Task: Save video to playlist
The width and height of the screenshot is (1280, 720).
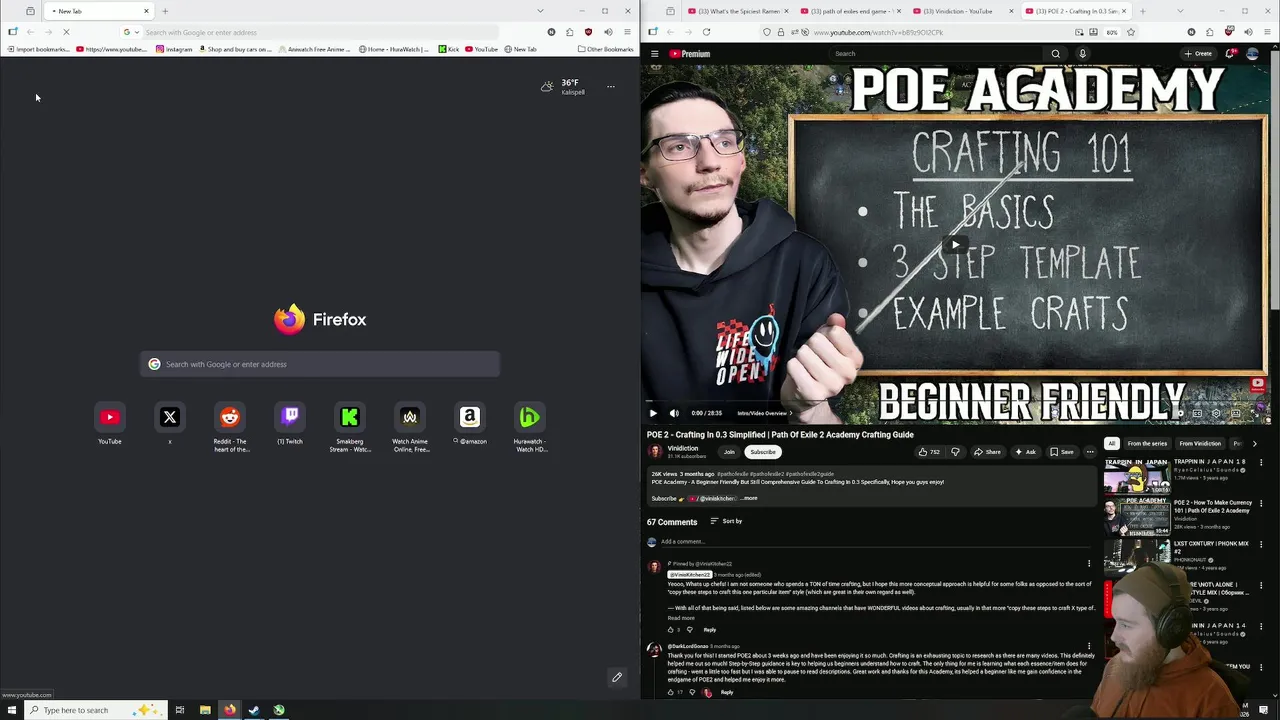Action: 1062,452
